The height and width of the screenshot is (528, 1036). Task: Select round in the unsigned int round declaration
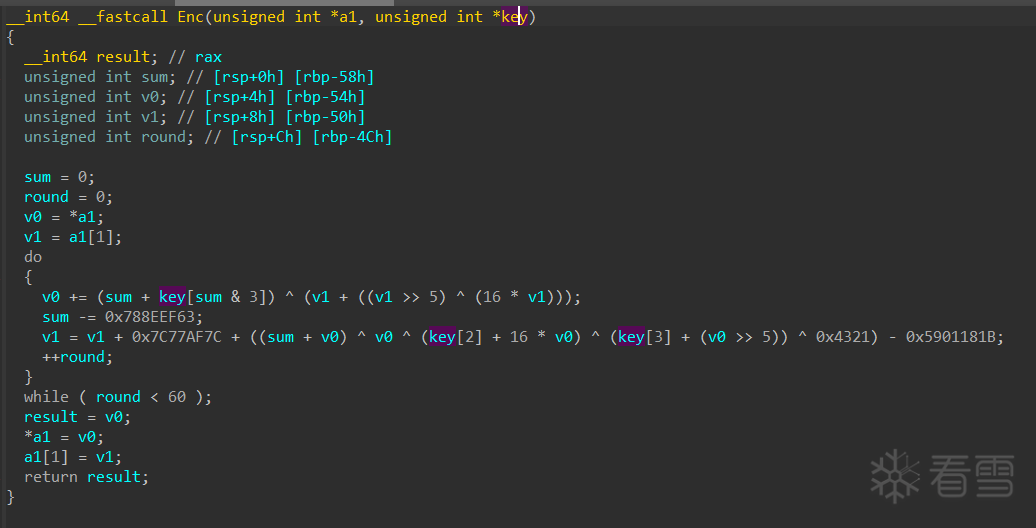(164, 137)
